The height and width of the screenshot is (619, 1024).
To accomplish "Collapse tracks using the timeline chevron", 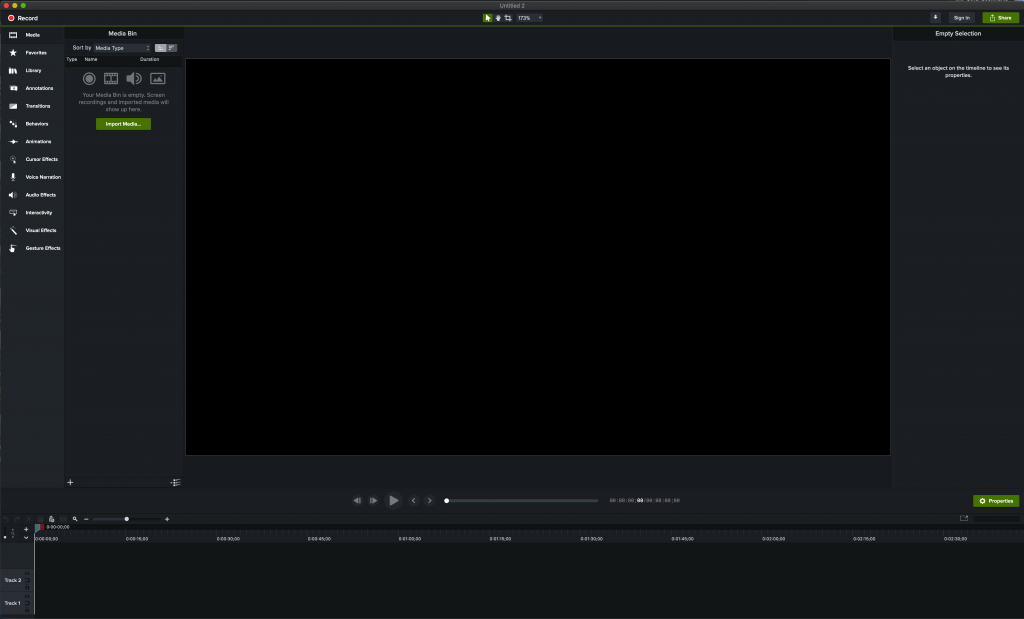I will point(26,538).
